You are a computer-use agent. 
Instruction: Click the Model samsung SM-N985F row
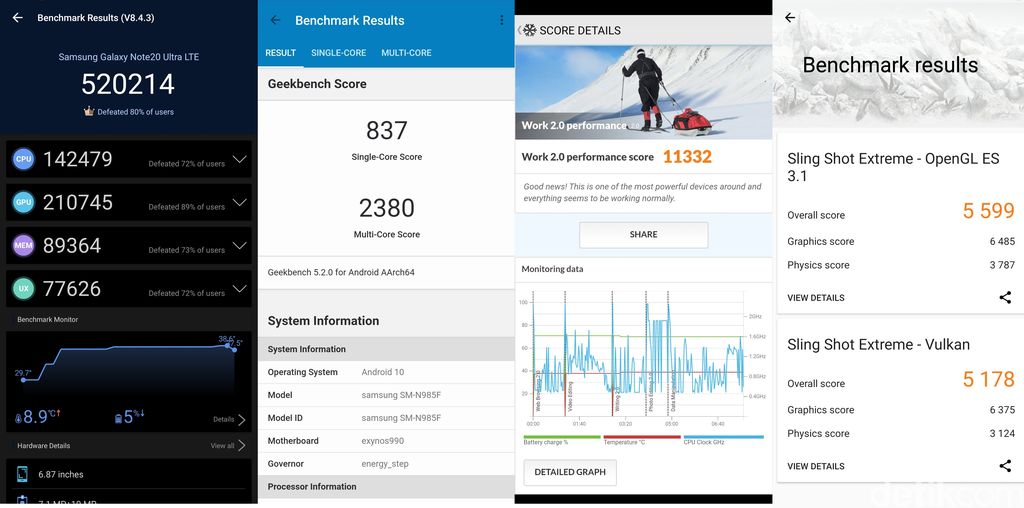(386, 395)
